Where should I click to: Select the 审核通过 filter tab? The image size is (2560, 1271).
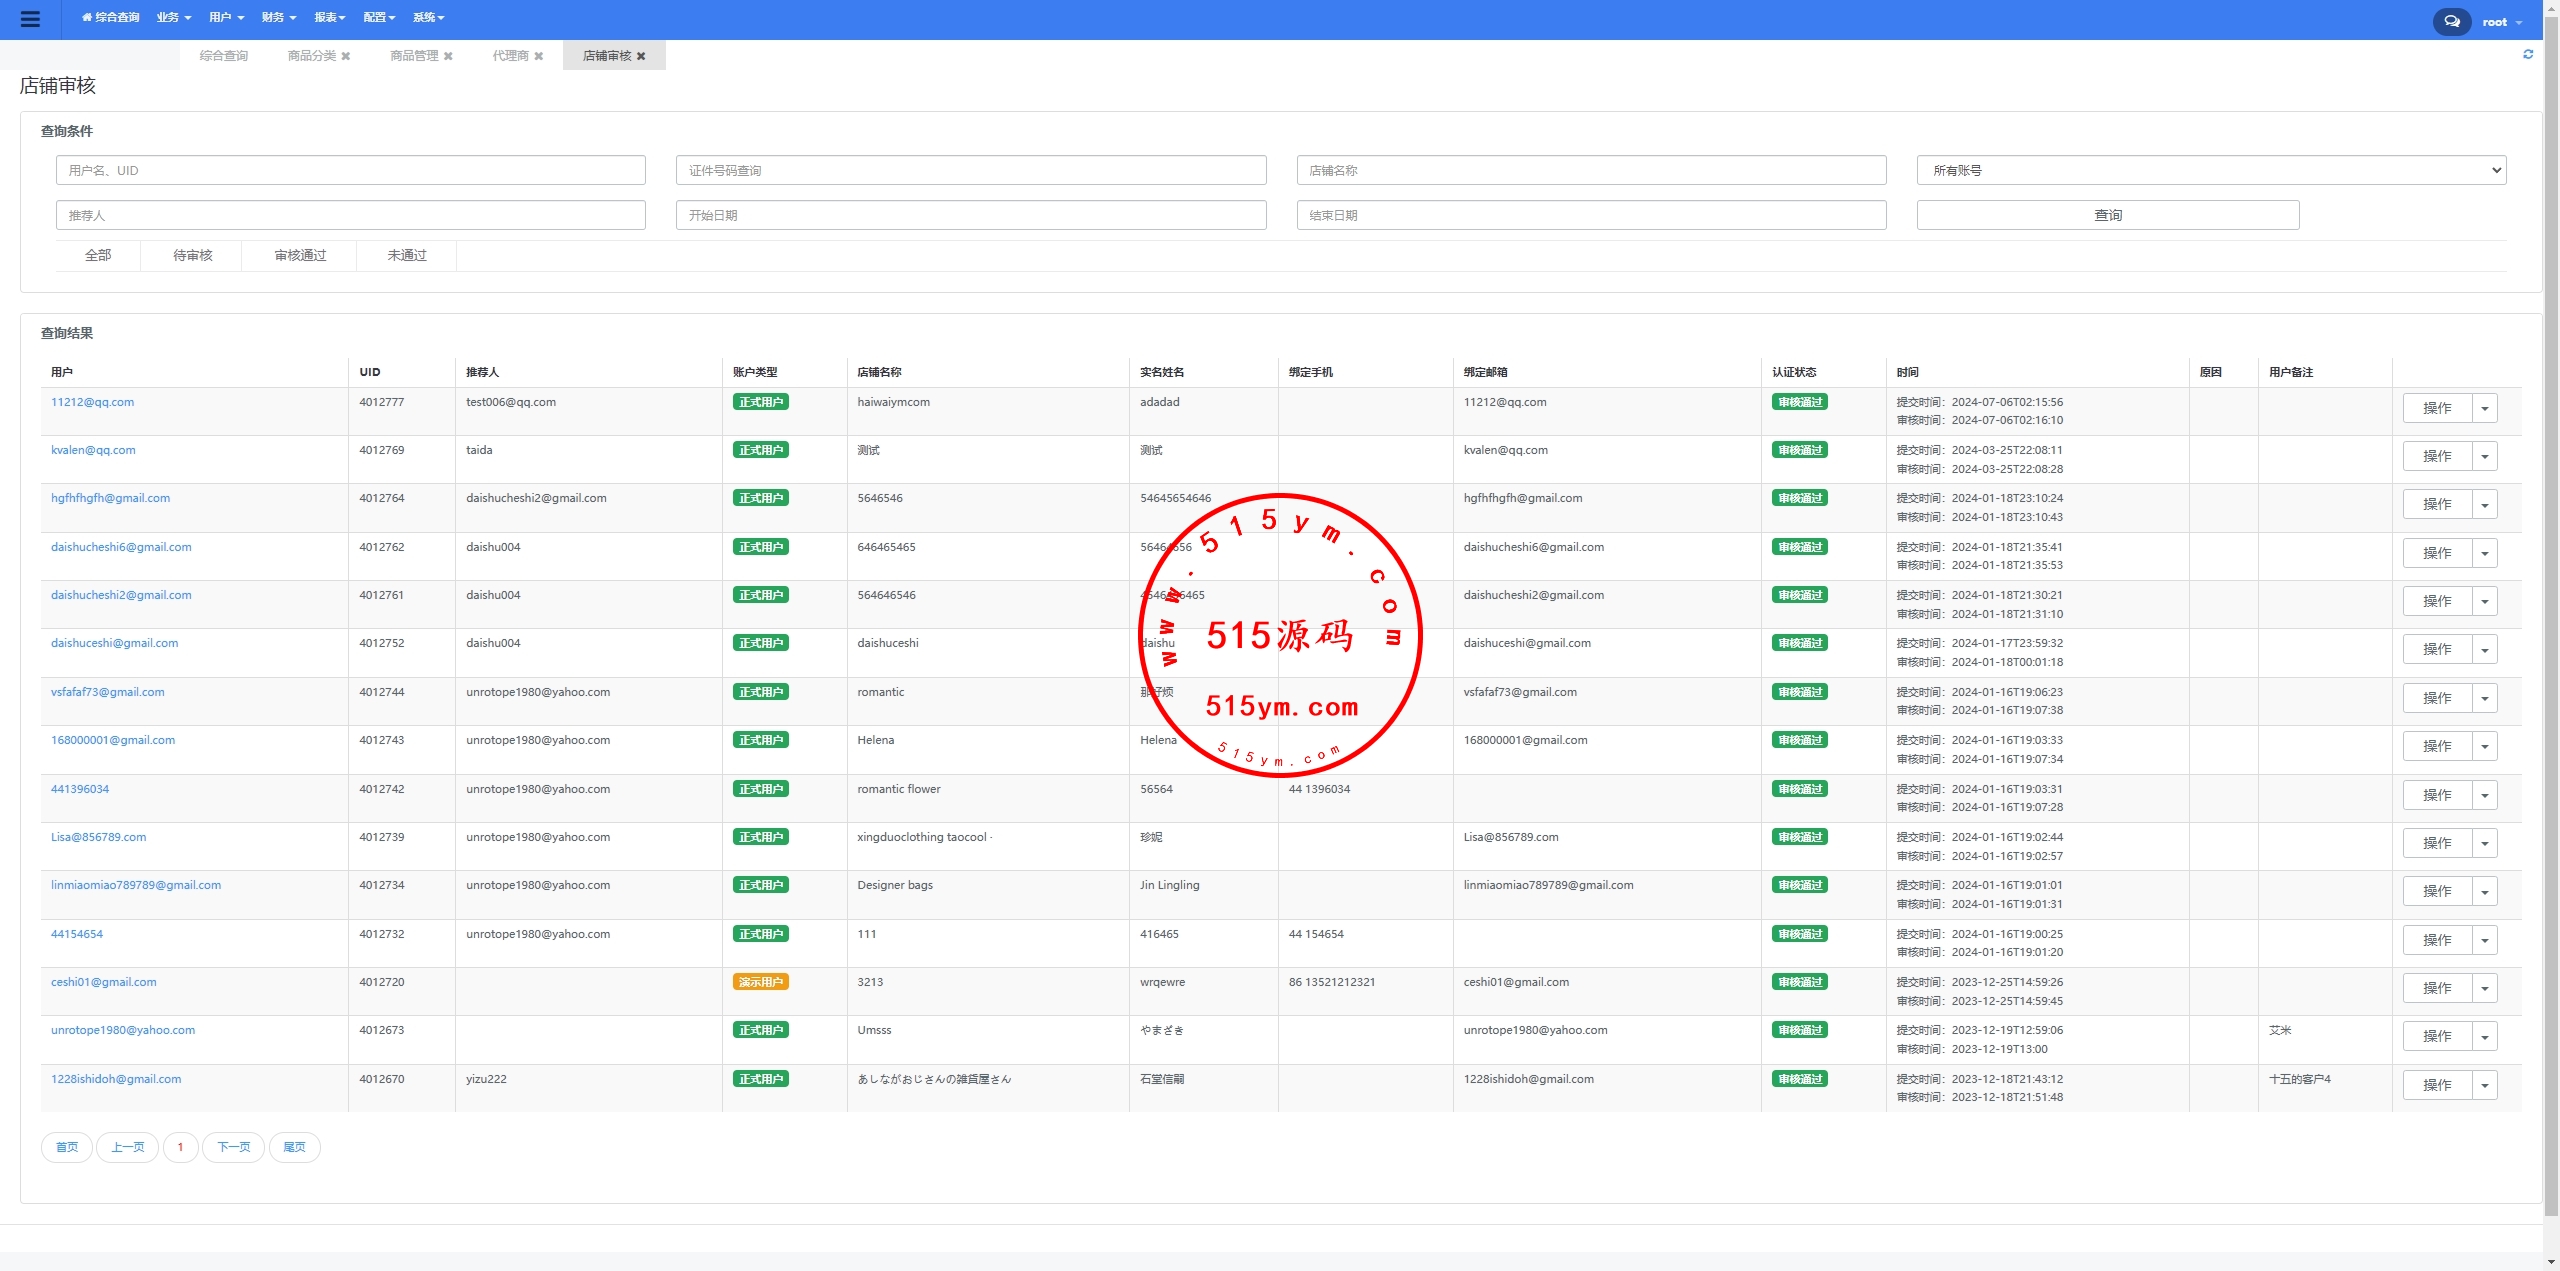300,255
